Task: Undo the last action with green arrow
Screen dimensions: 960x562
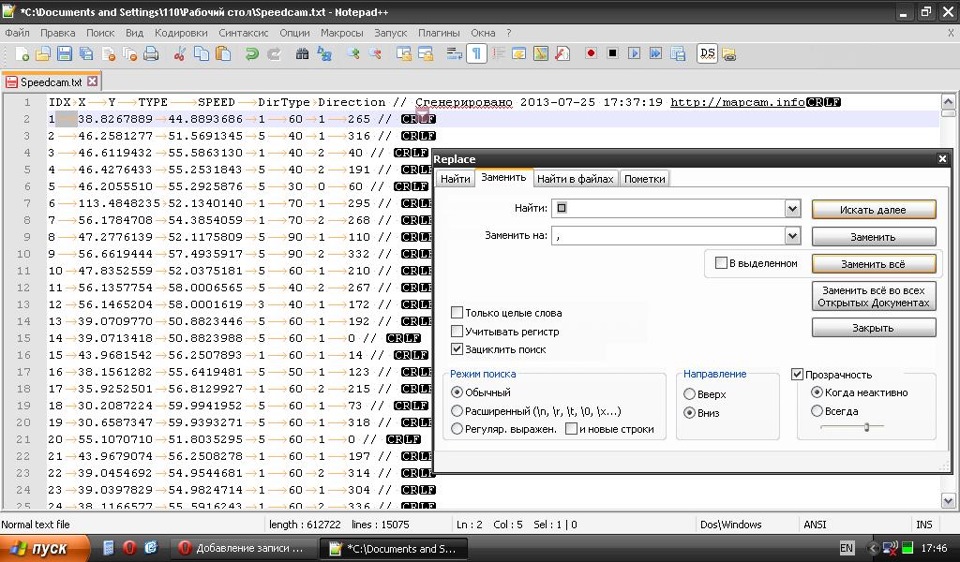Action: pyautogui.click(x=252, y=54)
